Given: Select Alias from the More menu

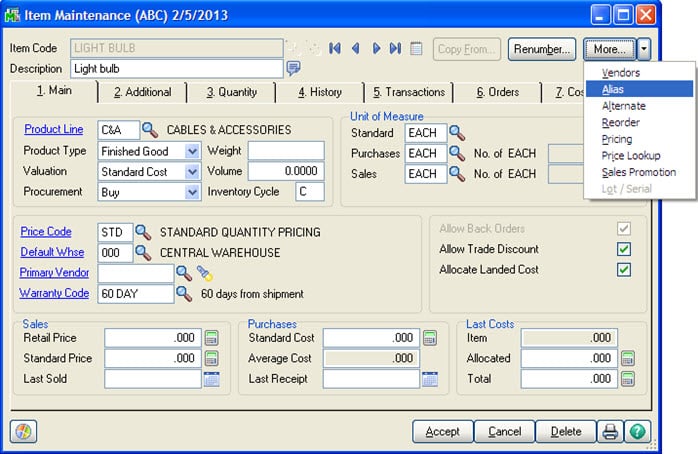Looking at the screenshot, I should (614, 90).
